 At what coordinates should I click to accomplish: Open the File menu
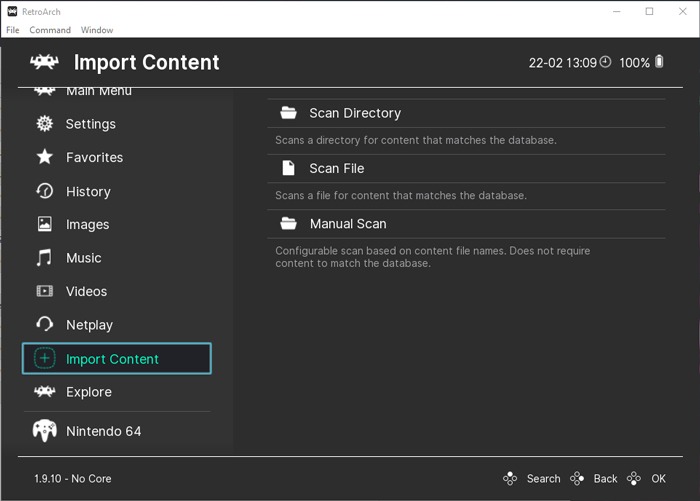pos(12,30)
